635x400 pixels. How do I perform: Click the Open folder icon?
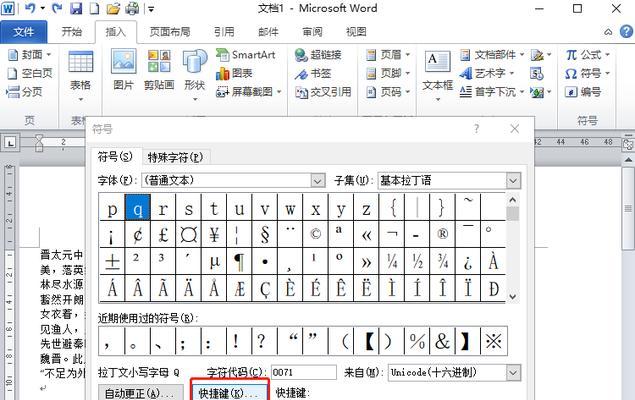tap(113, 8)
